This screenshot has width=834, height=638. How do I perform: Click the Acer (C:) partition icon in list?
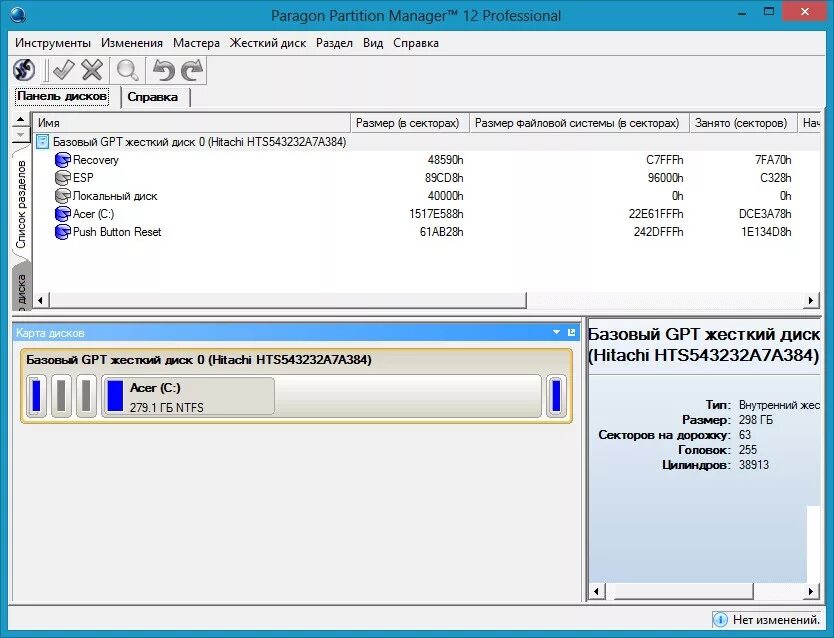coord(63,214)
